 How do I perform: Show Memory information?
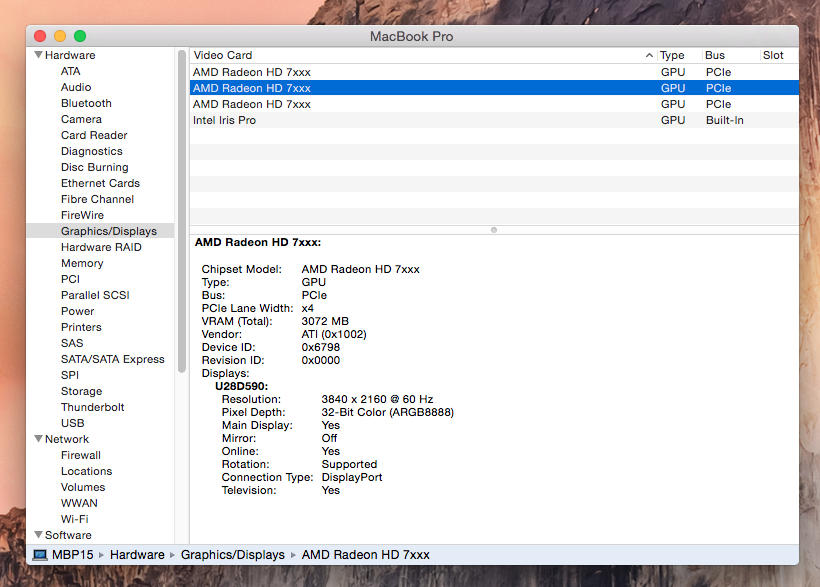tap(82, 263)
